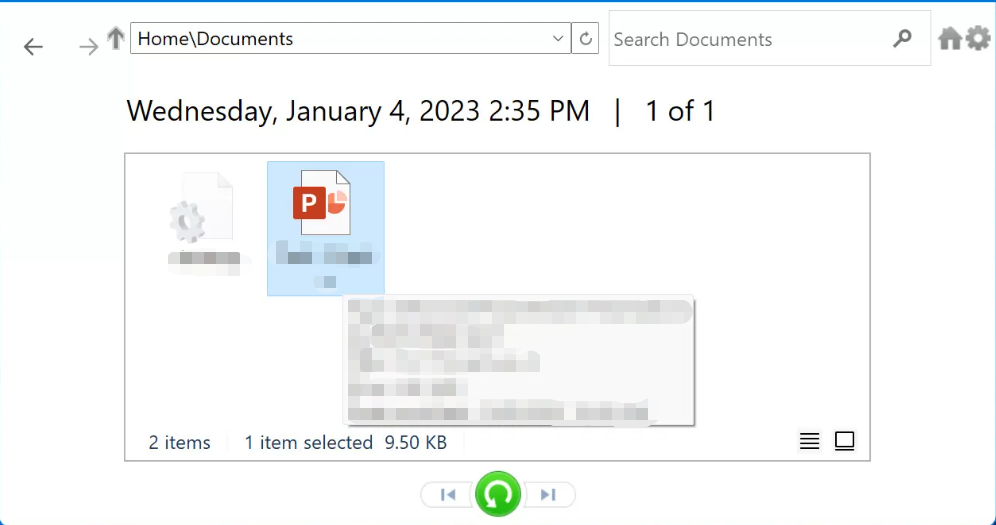The image size is (996, 525).
Task: Refresh the Documents folder view
Action: click(x=586, y=39)
